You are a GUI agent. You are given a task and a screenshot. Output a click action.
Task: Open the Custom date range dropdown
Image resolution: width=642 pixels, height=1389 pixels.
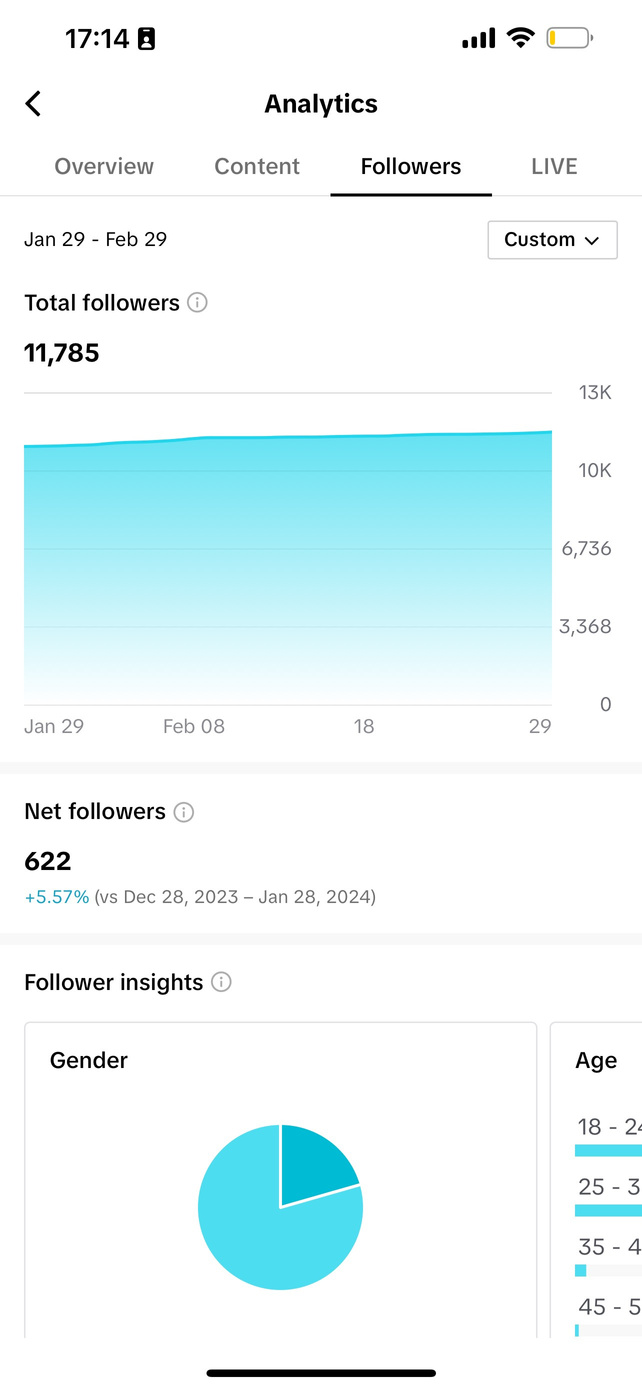point(552,240)
